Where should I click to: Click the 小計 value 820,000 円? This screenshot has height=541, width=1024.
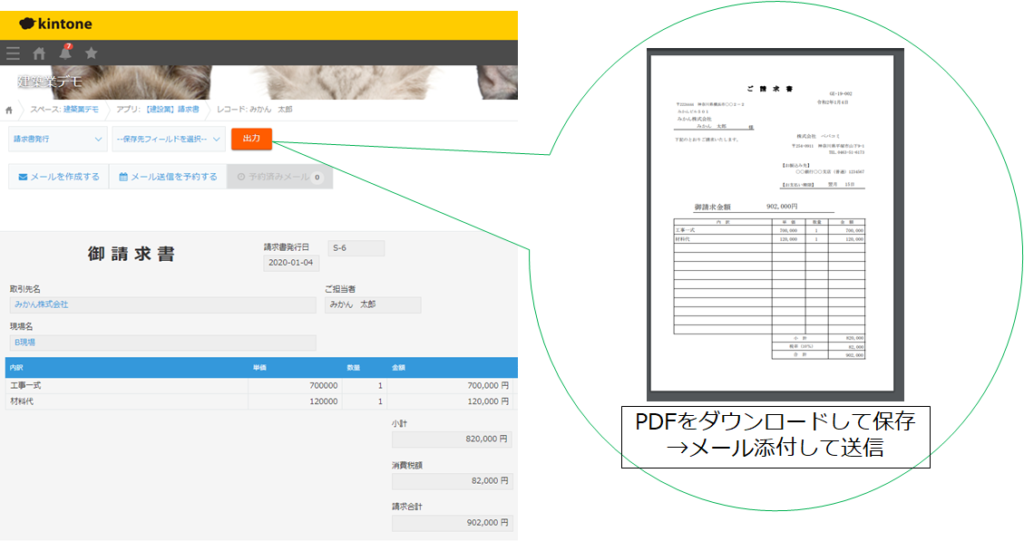pos(452,439)
